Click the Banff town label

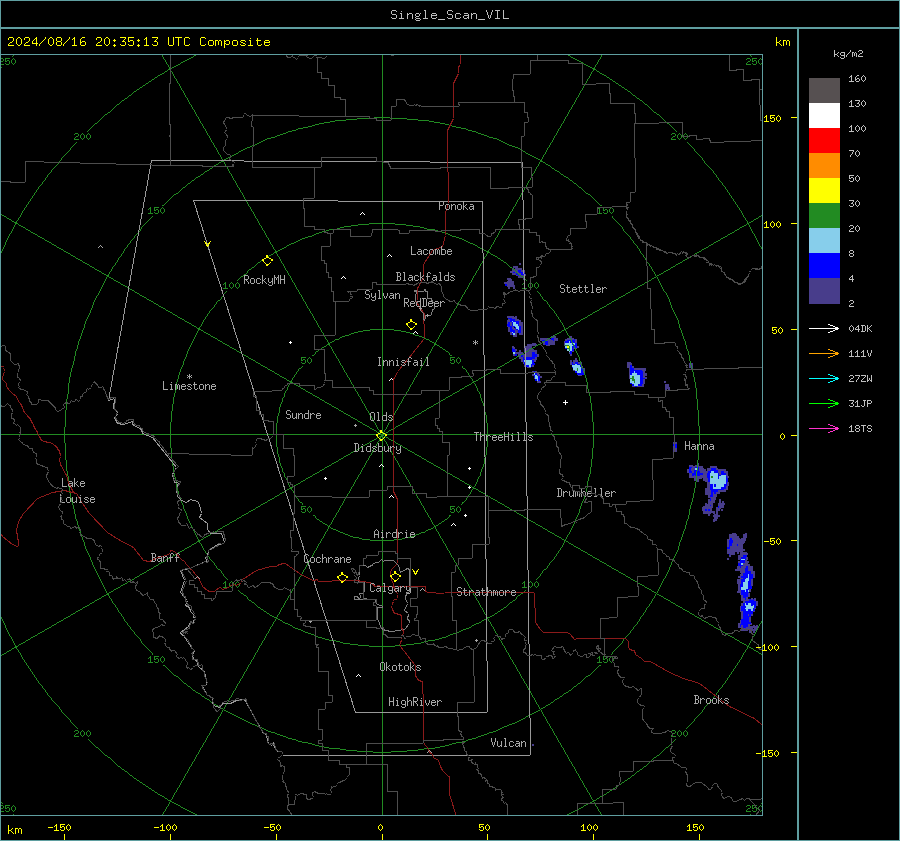165,557
